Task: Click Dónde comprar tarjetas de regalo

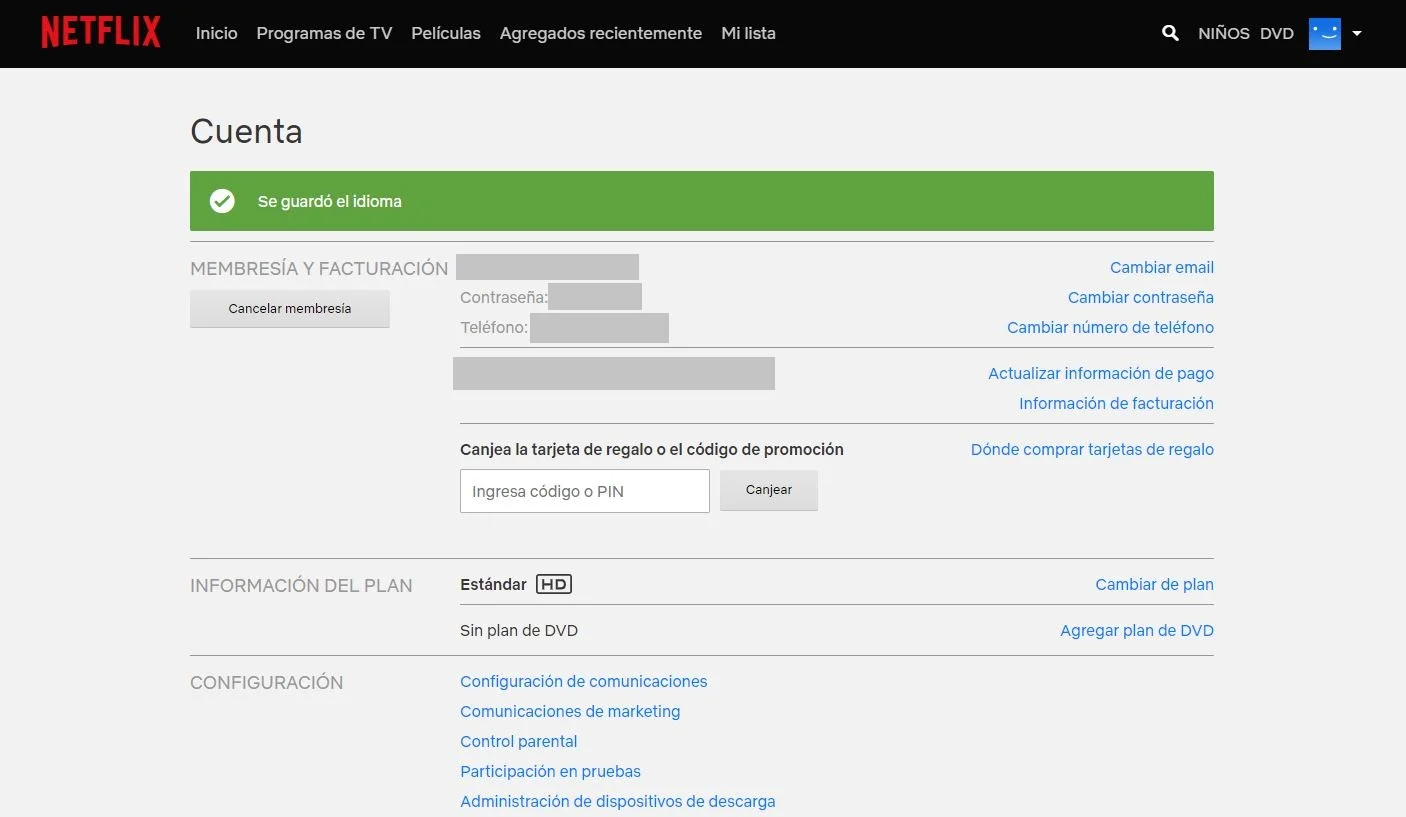Action: click(1092, 449)
